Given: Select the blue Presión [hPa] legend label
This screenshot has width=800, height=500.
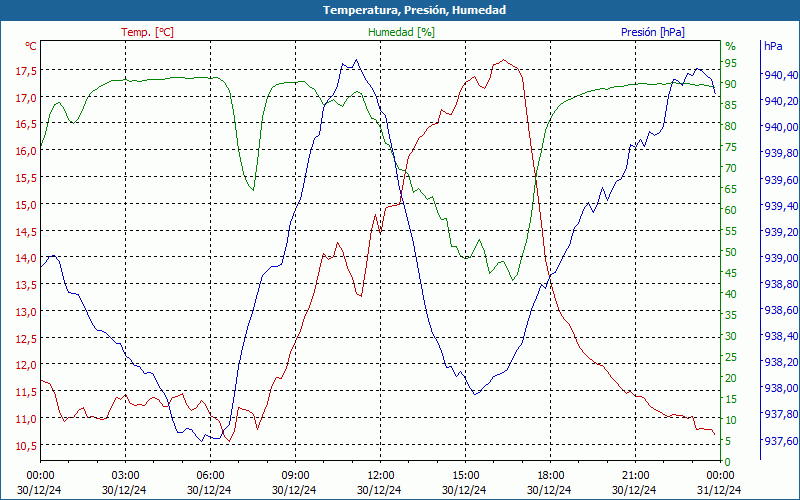Looking at the screenshot, I should click(653, 32).
